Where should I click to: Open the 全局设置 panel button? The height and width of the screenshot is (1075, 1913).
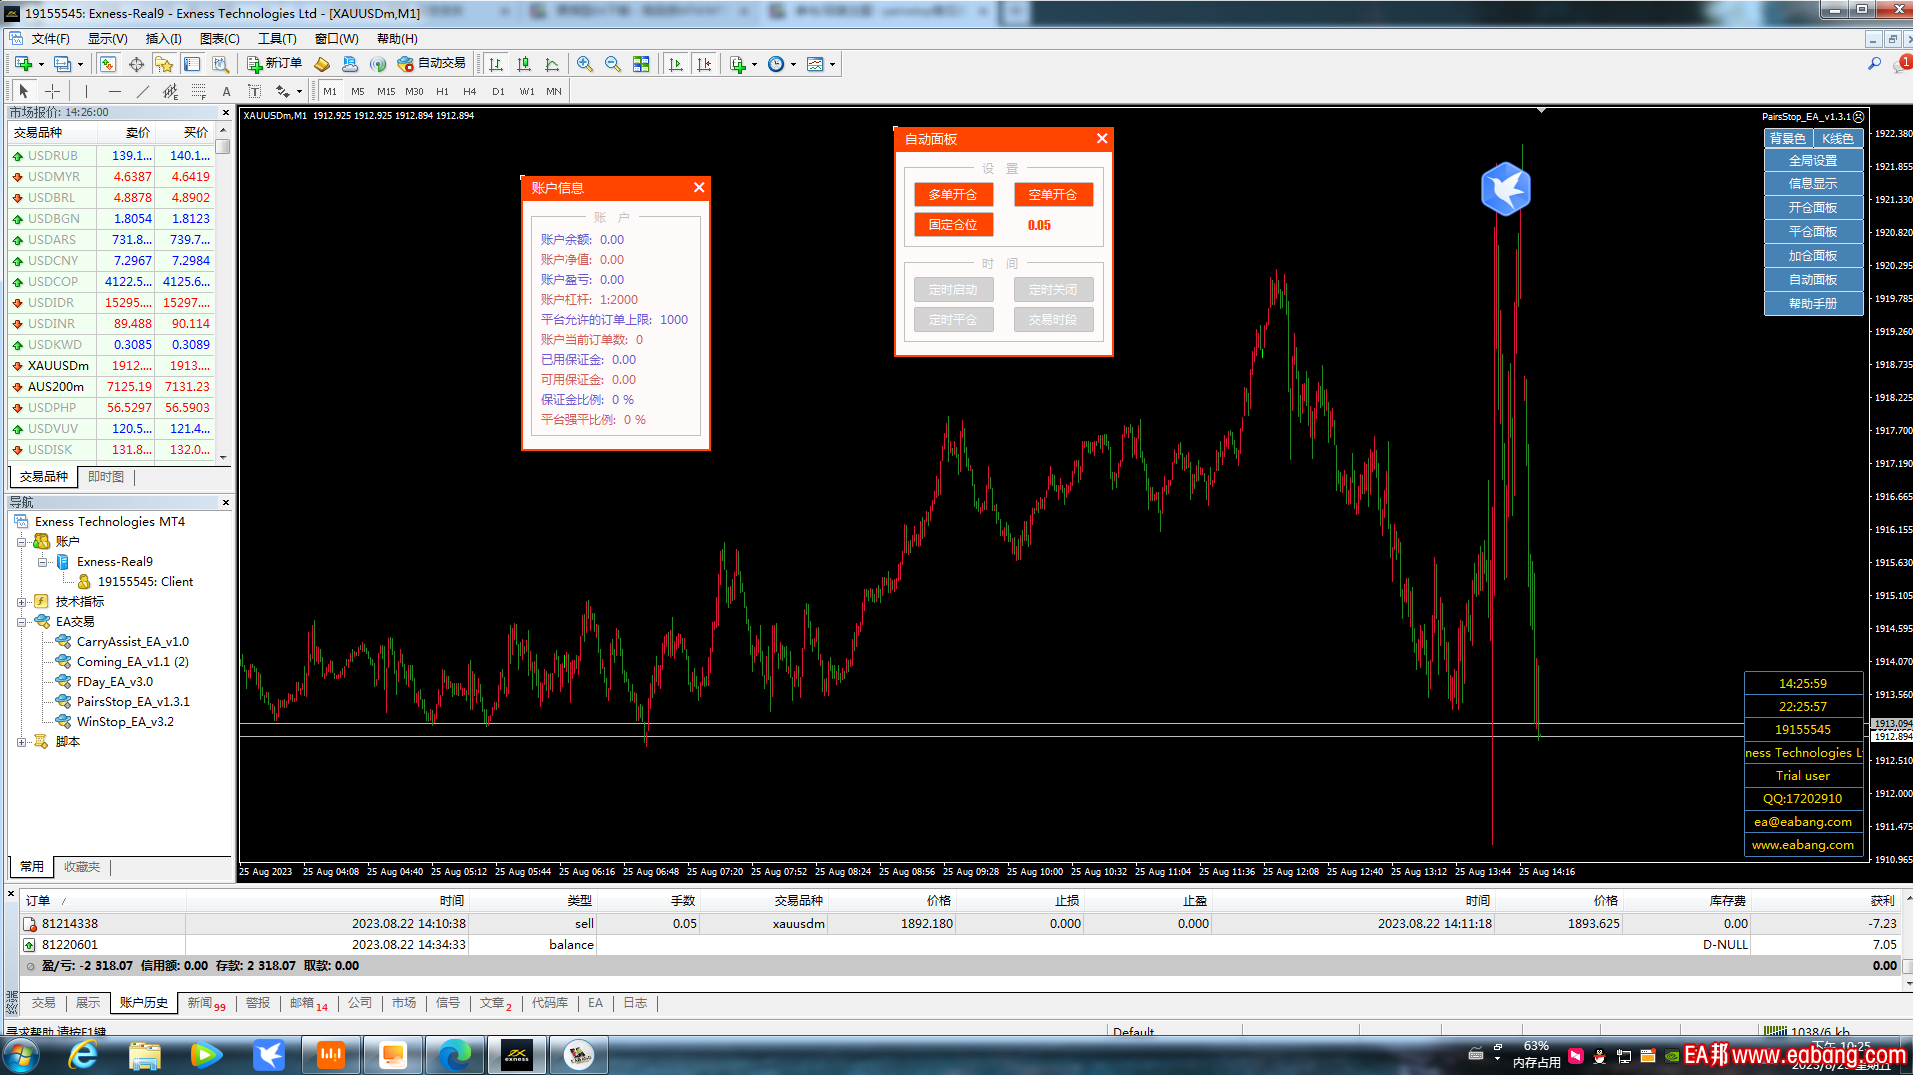click(x=1813, y=160)
